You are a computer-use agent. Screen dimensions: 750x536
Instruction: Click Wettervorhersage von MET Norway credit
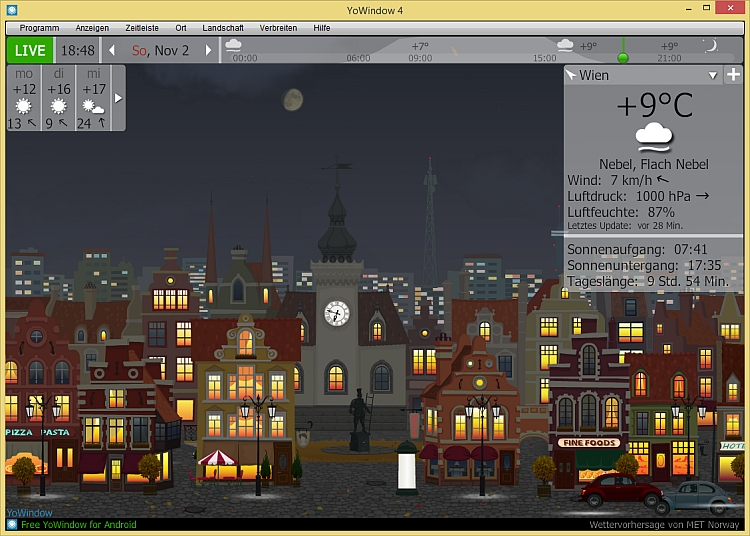(664, 525)
